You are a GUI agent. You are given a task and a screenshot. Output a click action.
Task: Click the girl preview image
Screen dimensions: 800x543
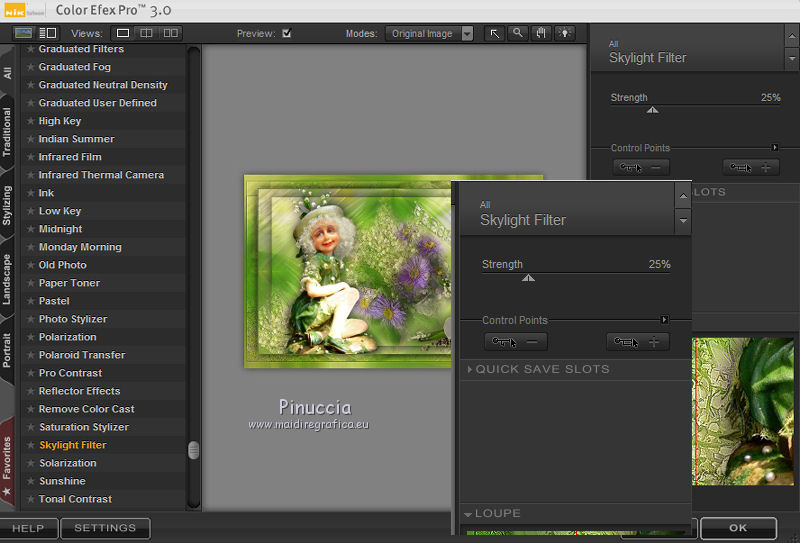pos(347,272)
